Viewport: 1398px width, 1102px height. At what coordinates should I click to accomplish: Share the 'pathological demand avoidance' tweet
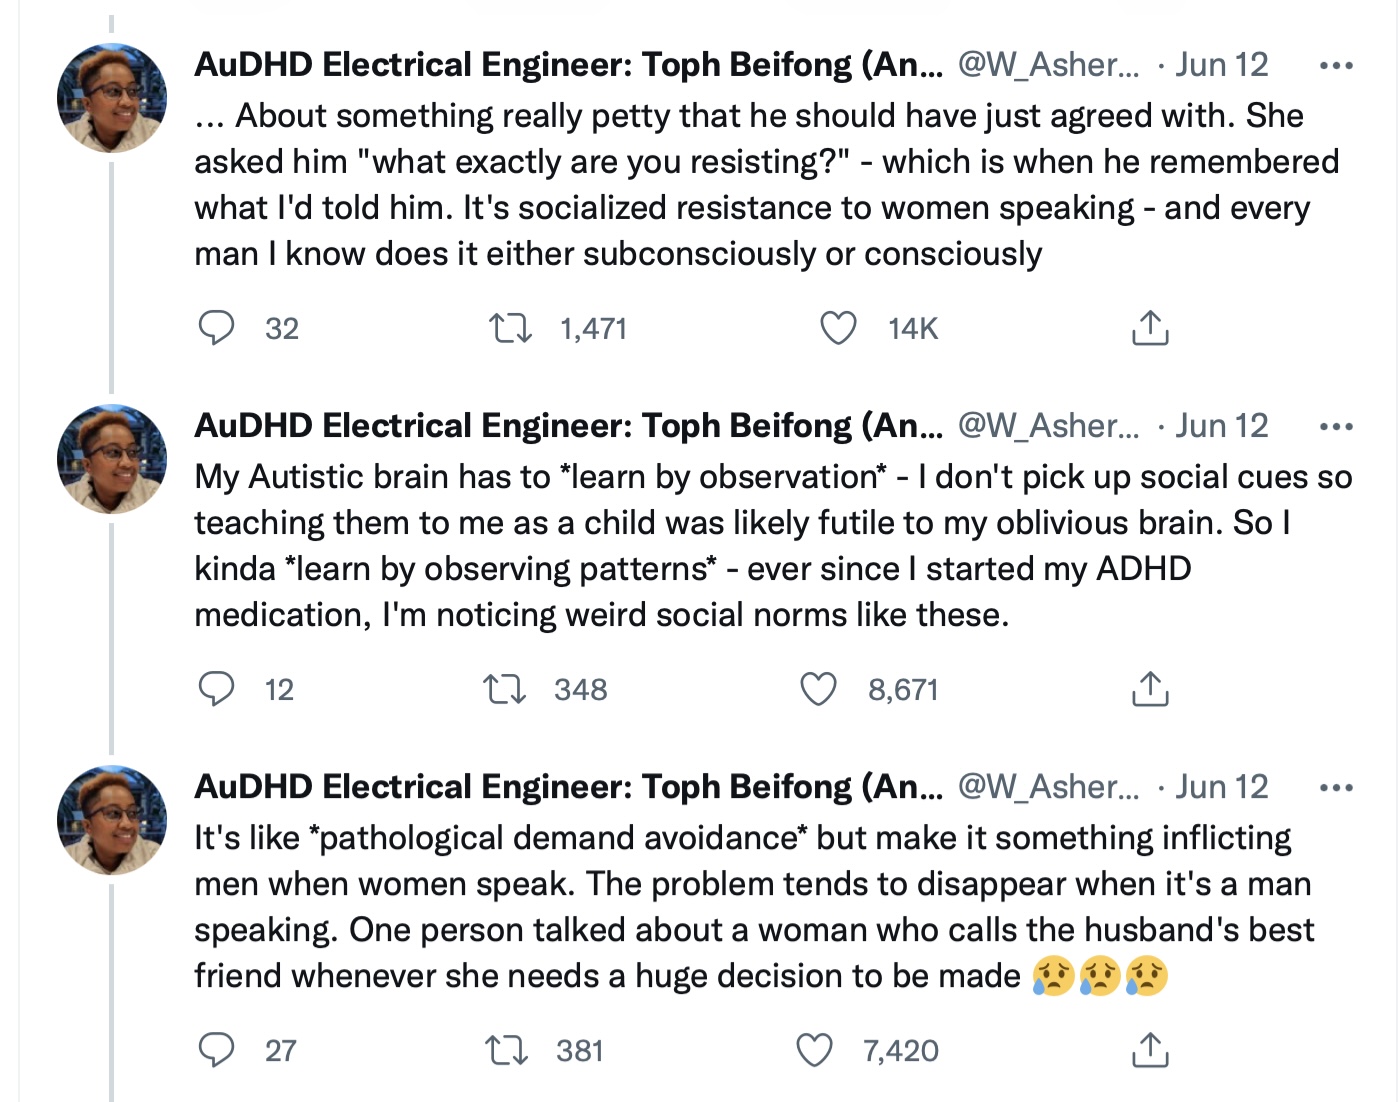pos(1150,1050)
